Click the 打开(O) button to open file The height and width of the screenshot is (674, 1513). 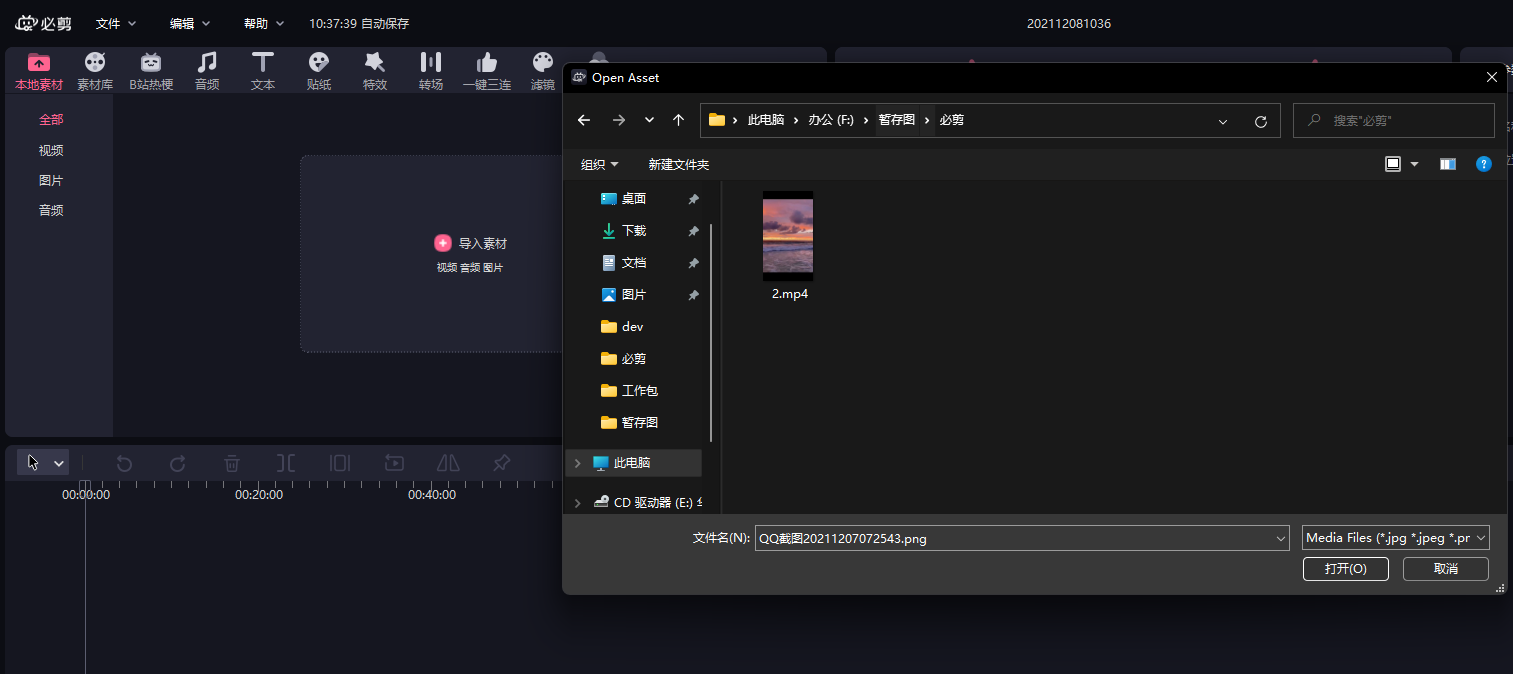1345,568
